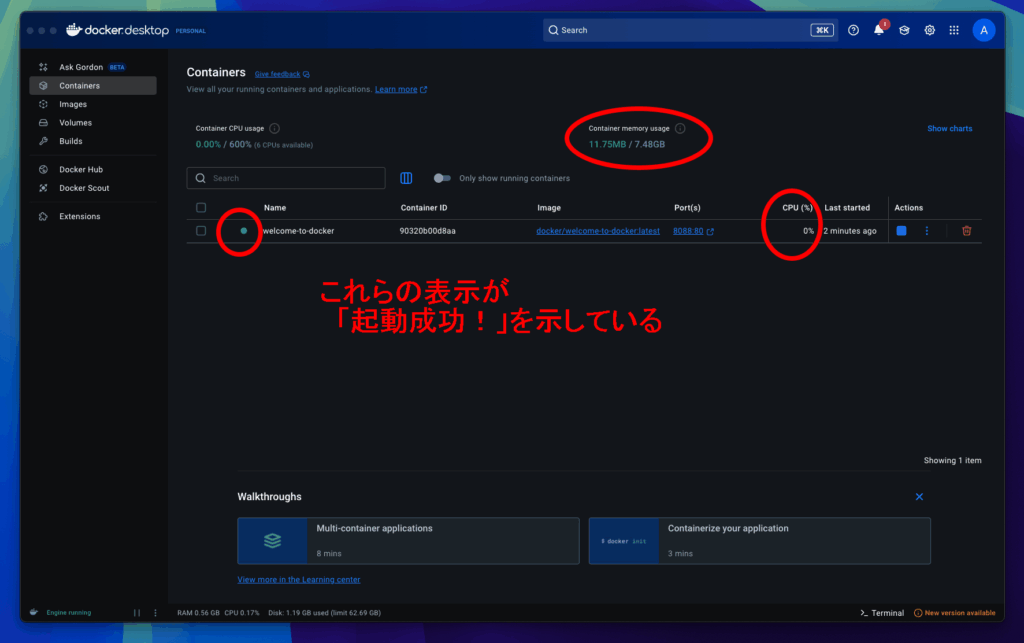Show Container memory usage info icon
1024x643 pixels.
tap(680, 129)
